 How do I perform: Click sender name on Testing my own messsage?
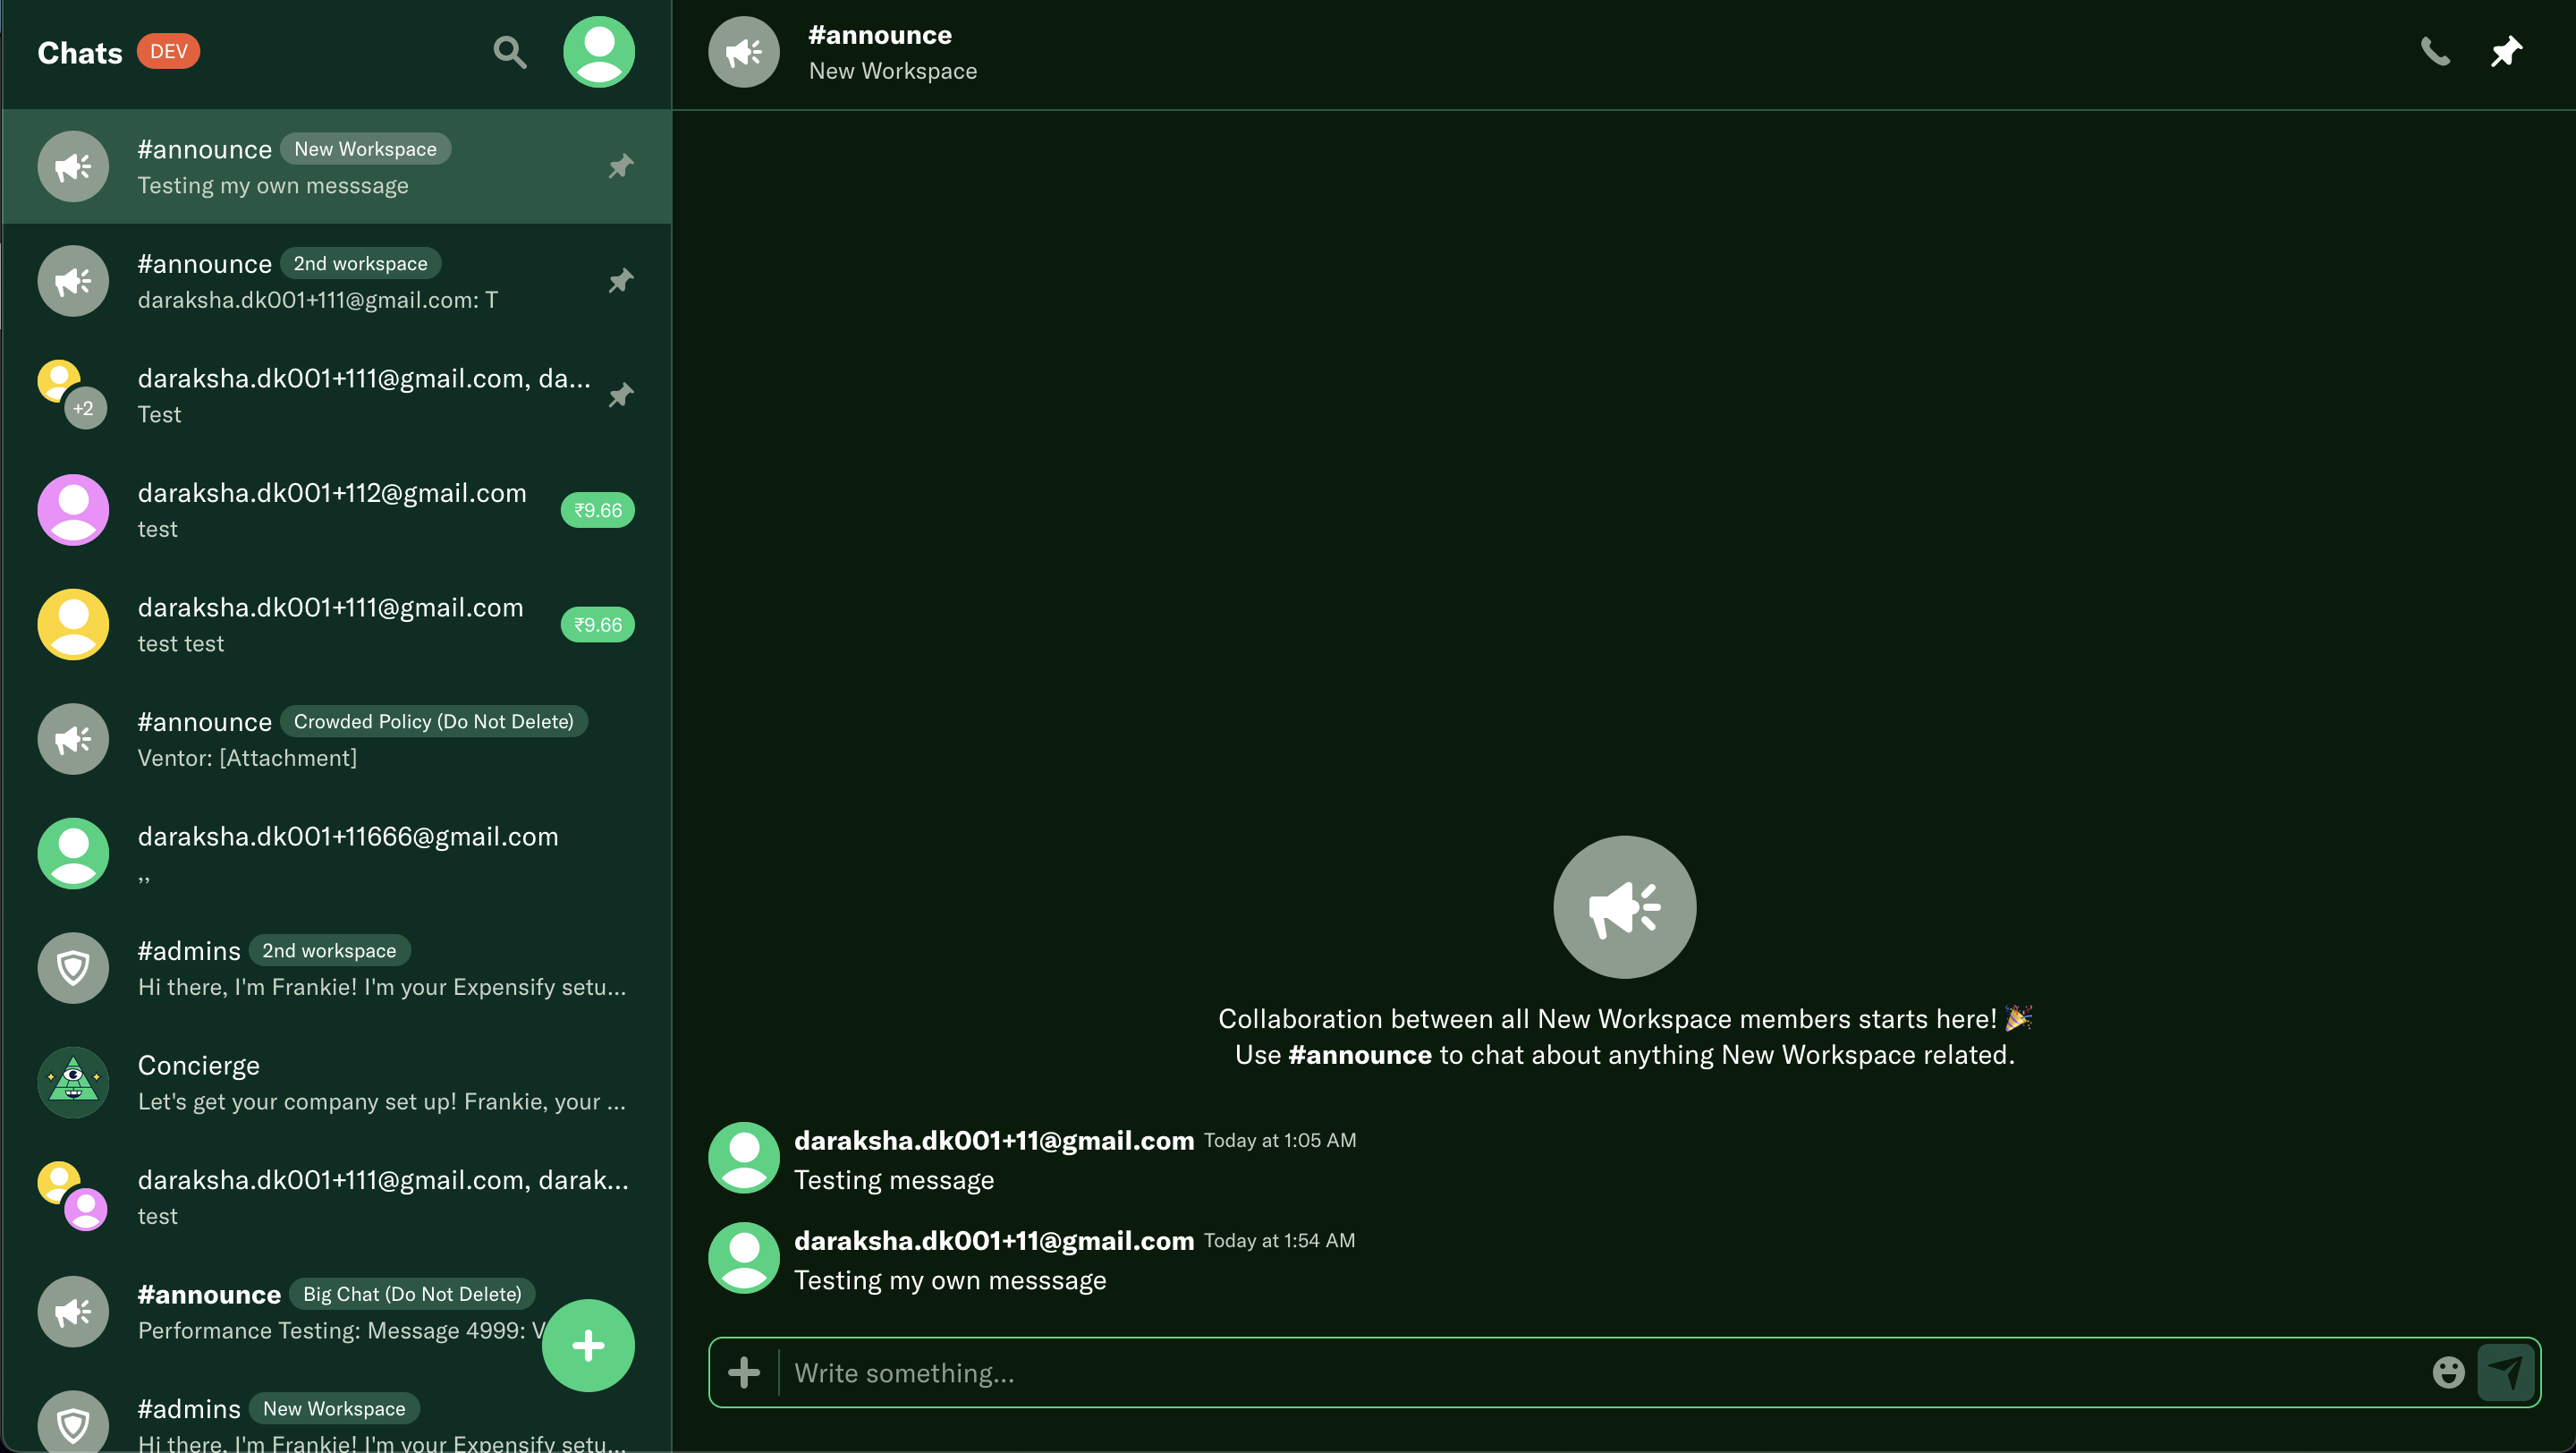(x=993, y=1240)
